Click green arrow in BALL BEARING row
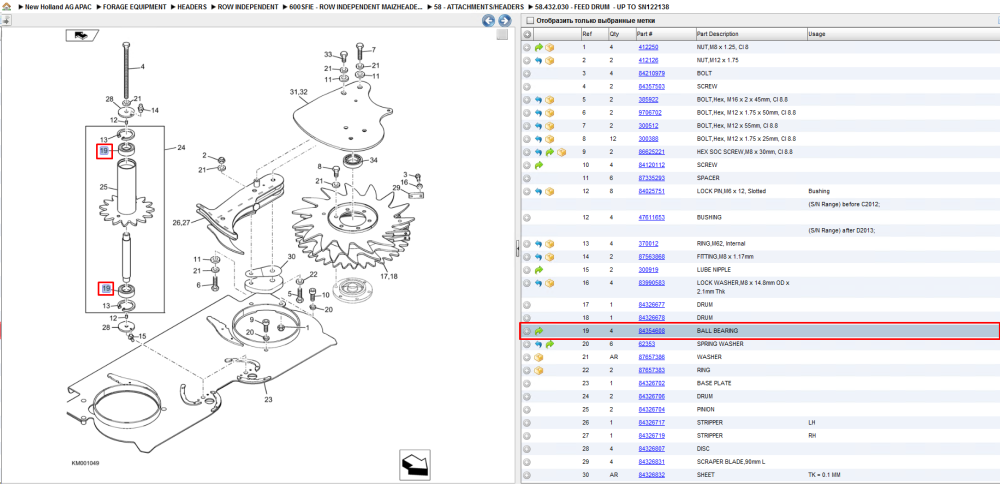Screen dimensions: 1000x484 539,331
